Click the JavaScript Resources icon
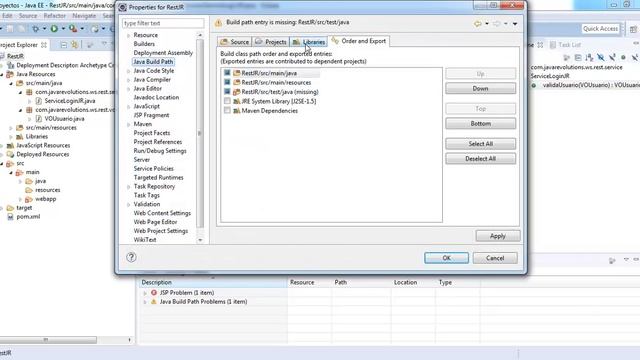 tap(11, 145)
